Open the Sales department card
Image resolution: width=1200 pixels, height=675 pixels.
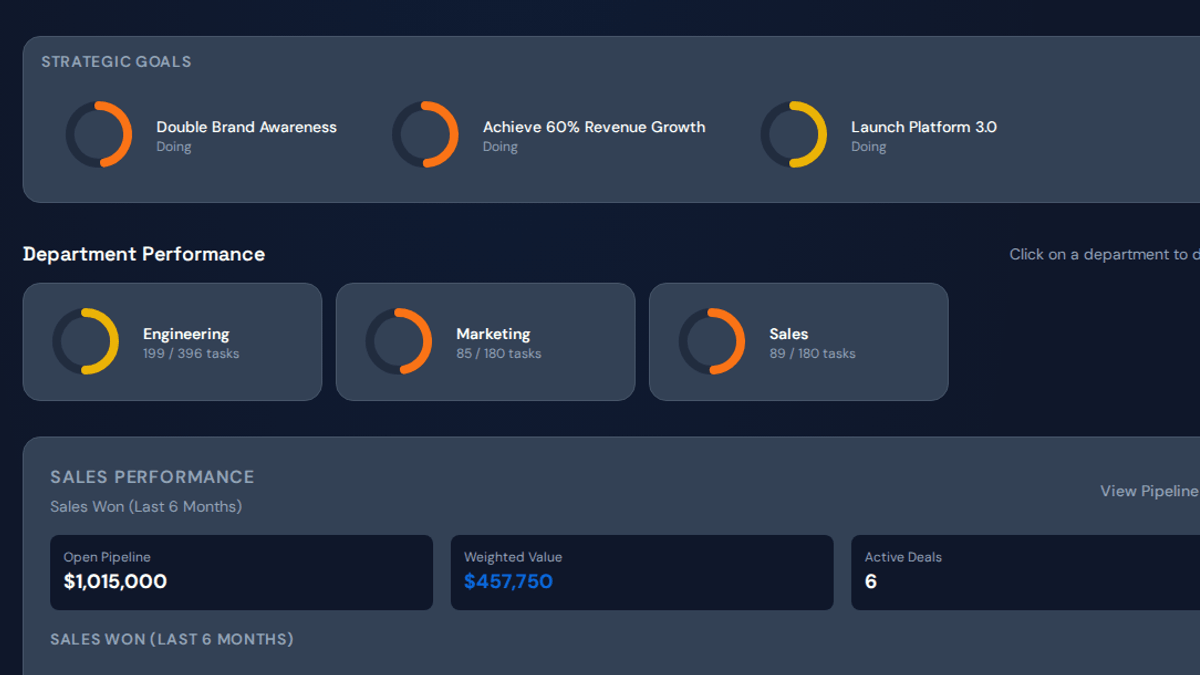(x=798, y=342)
